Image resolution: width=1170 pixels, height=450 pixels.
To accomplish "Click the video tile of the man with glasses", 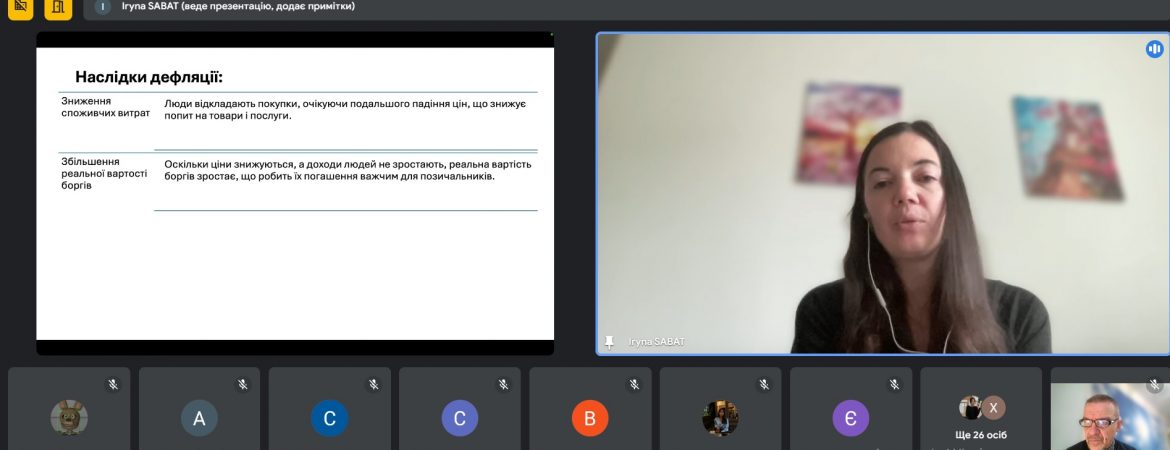I will tap(1110, 408).
